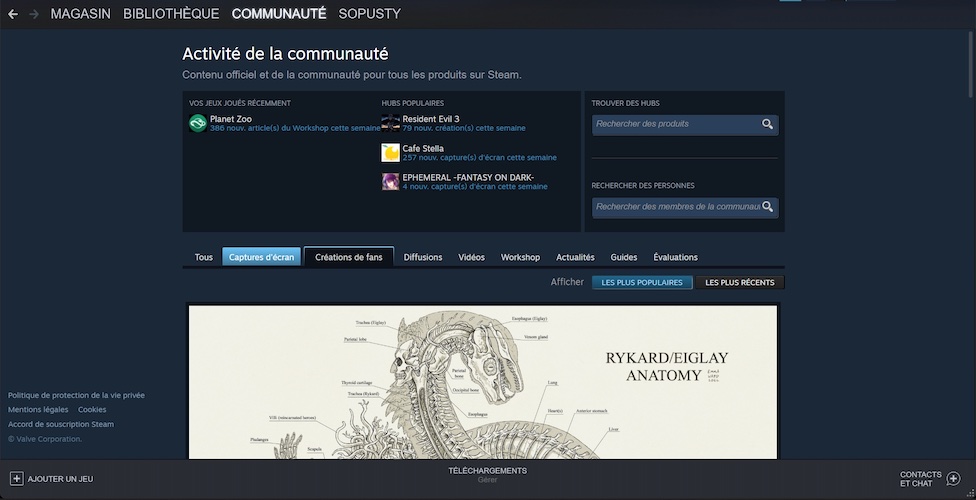Open the Resident Evil 3 hub icon
The image size is (976, 500).
pos(390,123)
